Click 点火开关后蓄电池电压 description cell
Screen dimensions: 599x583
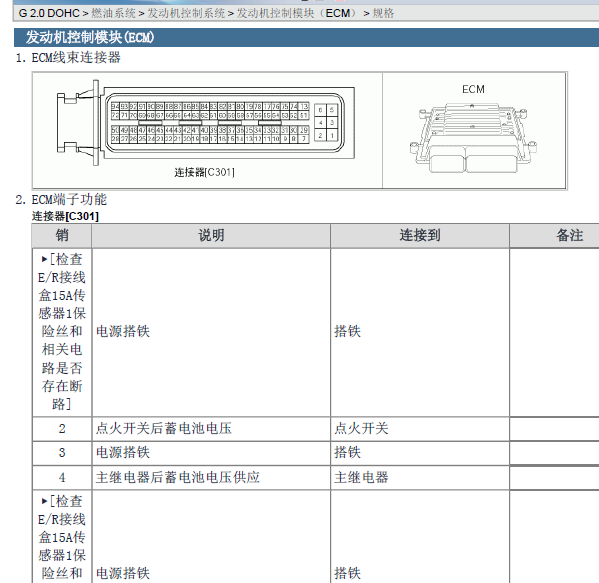(211, 429)
